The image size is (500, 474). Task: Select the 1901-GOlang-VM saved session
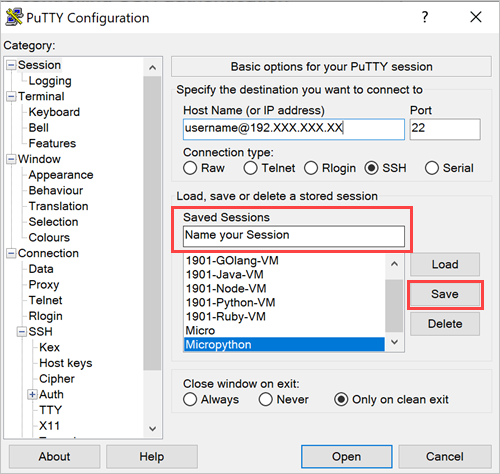click(284, 260)
